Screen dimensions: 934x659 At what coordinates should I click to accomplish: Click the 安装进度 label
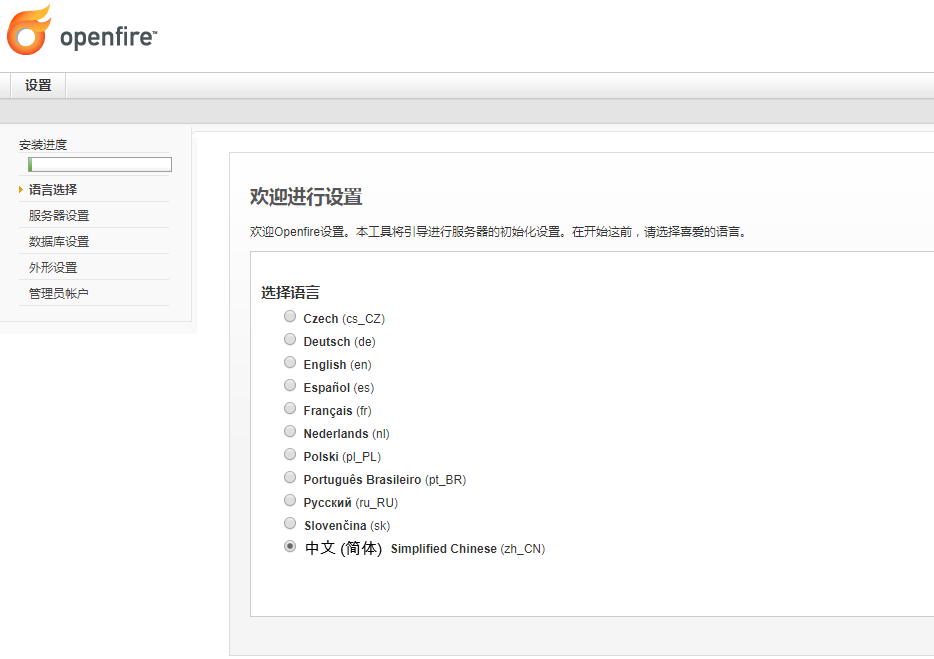click(43, 145)
